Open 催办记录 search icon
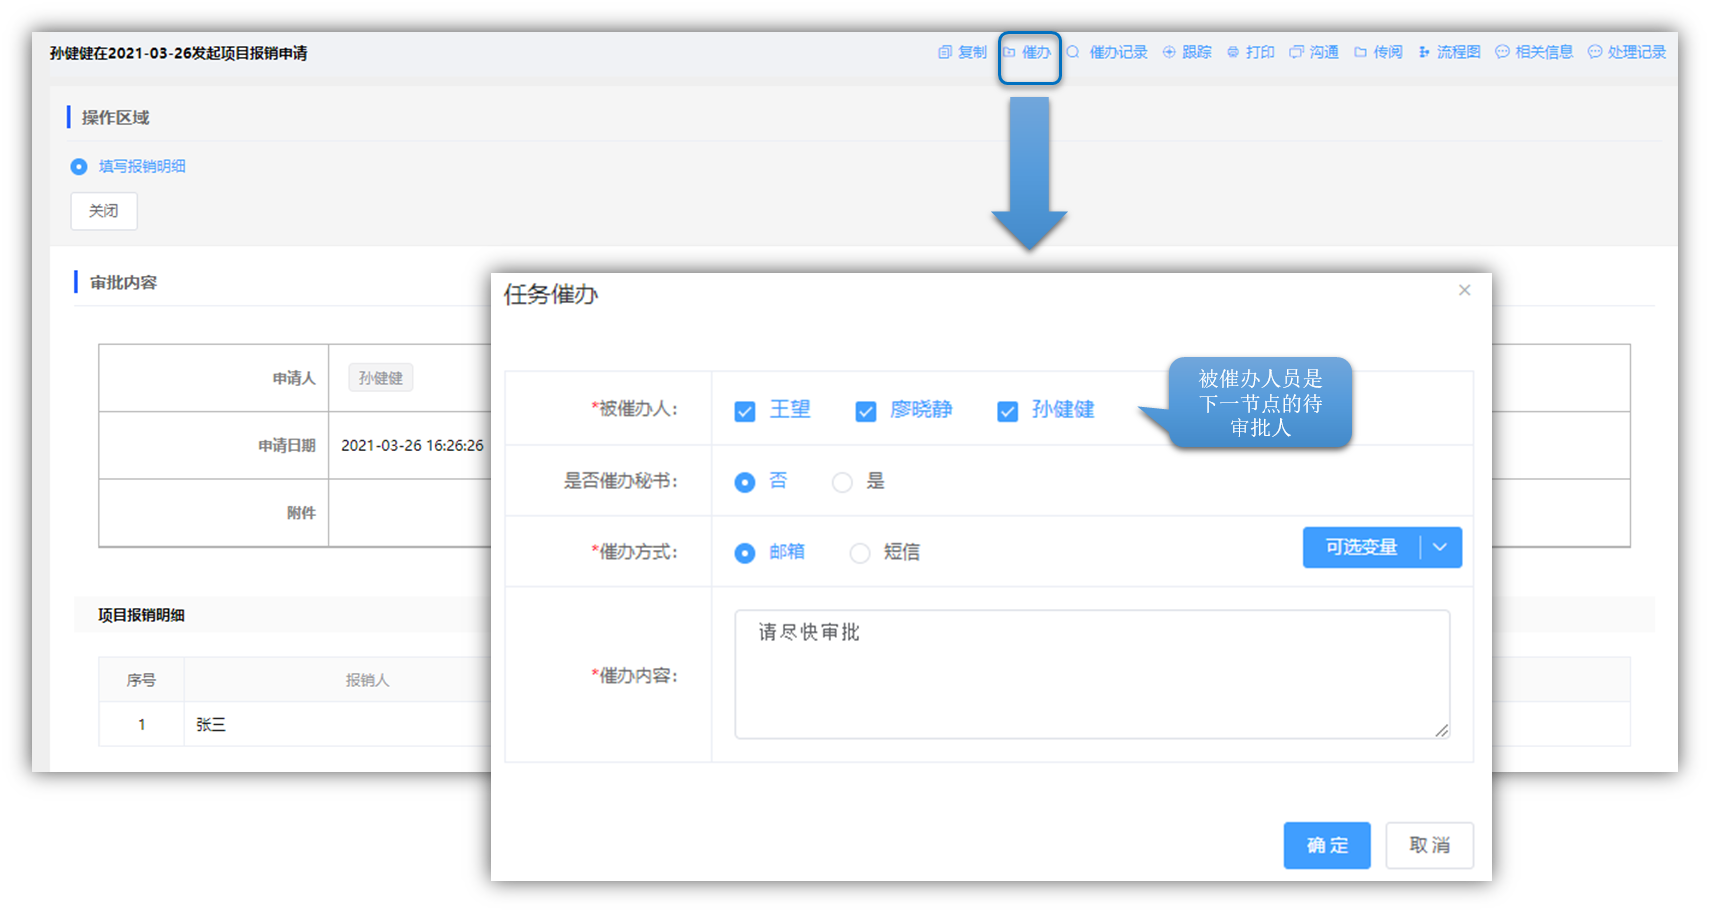The height and width of the screenshot is (913, 1710). point(1073,52)
